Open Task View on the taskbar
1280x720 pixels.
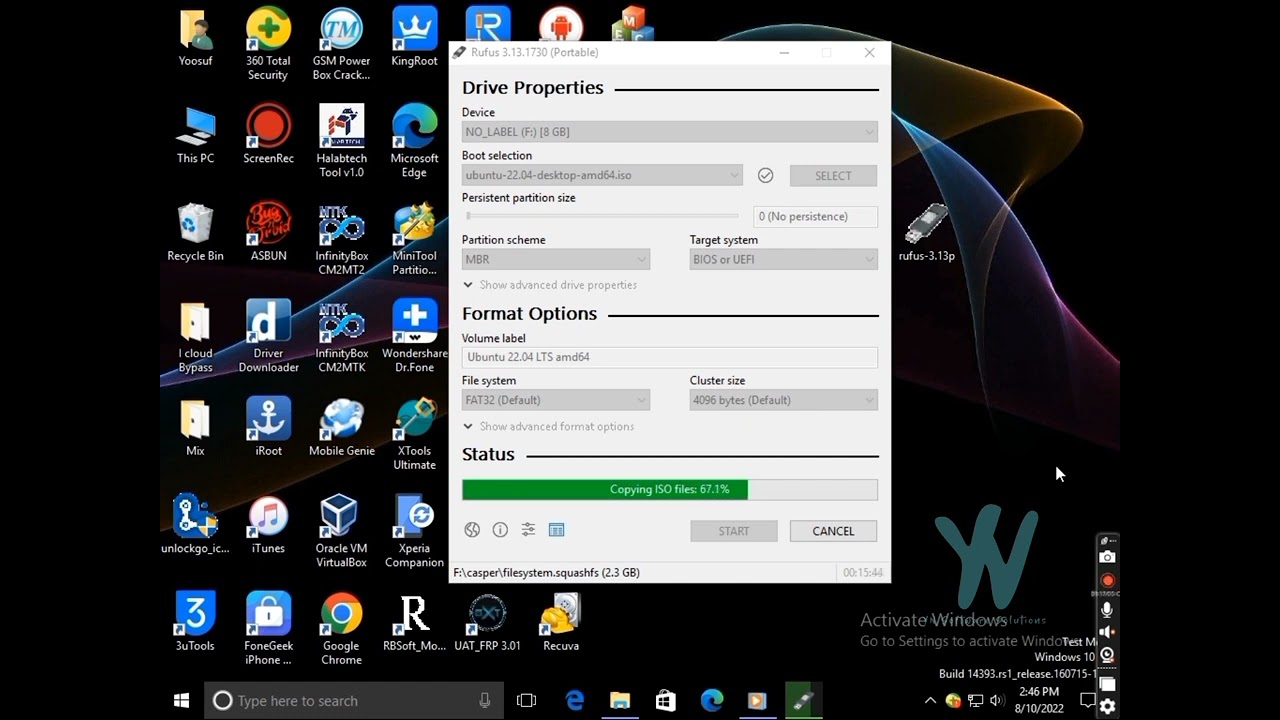pos(526,701)
